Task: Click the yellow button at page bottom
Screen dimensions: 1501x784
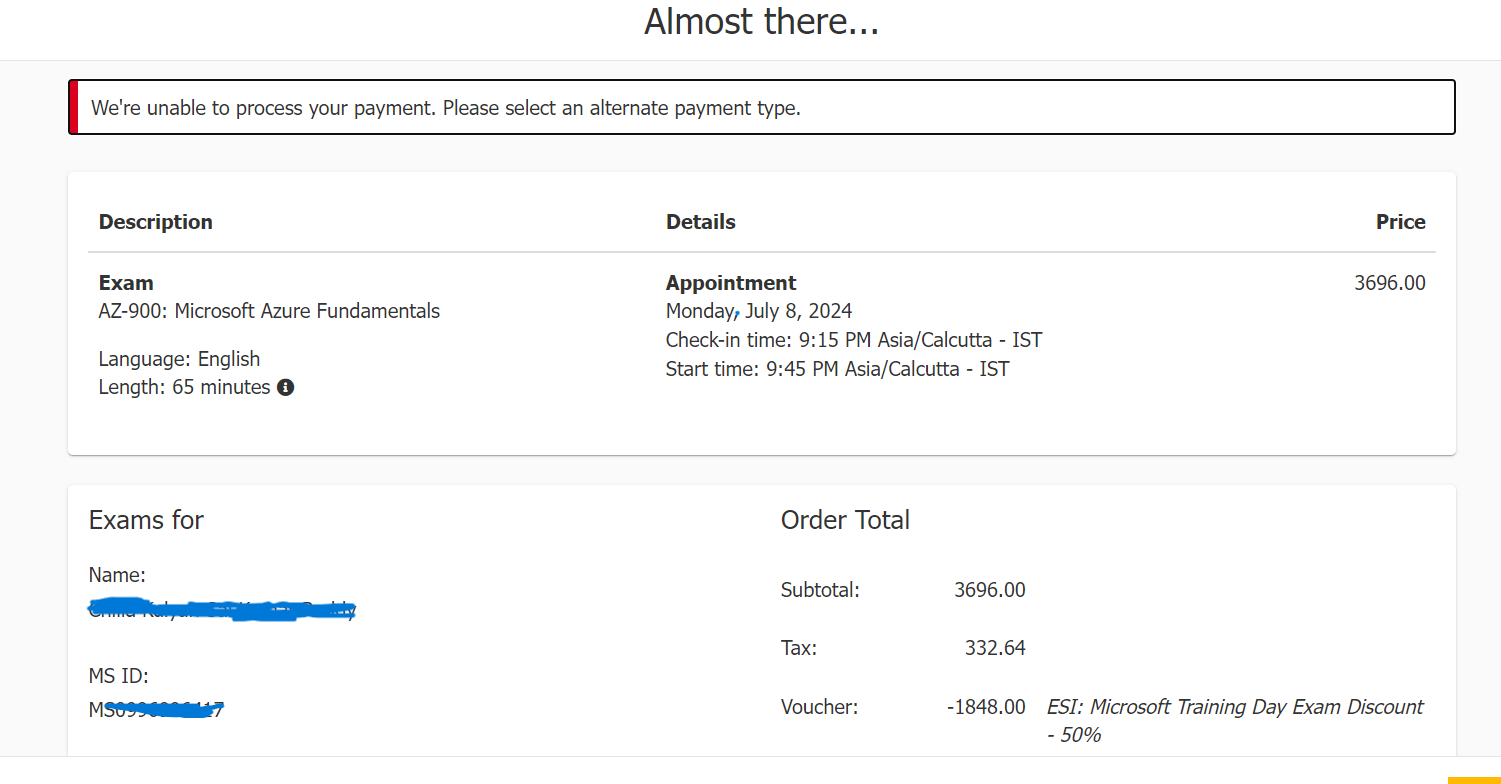Action: point(1474,780)
